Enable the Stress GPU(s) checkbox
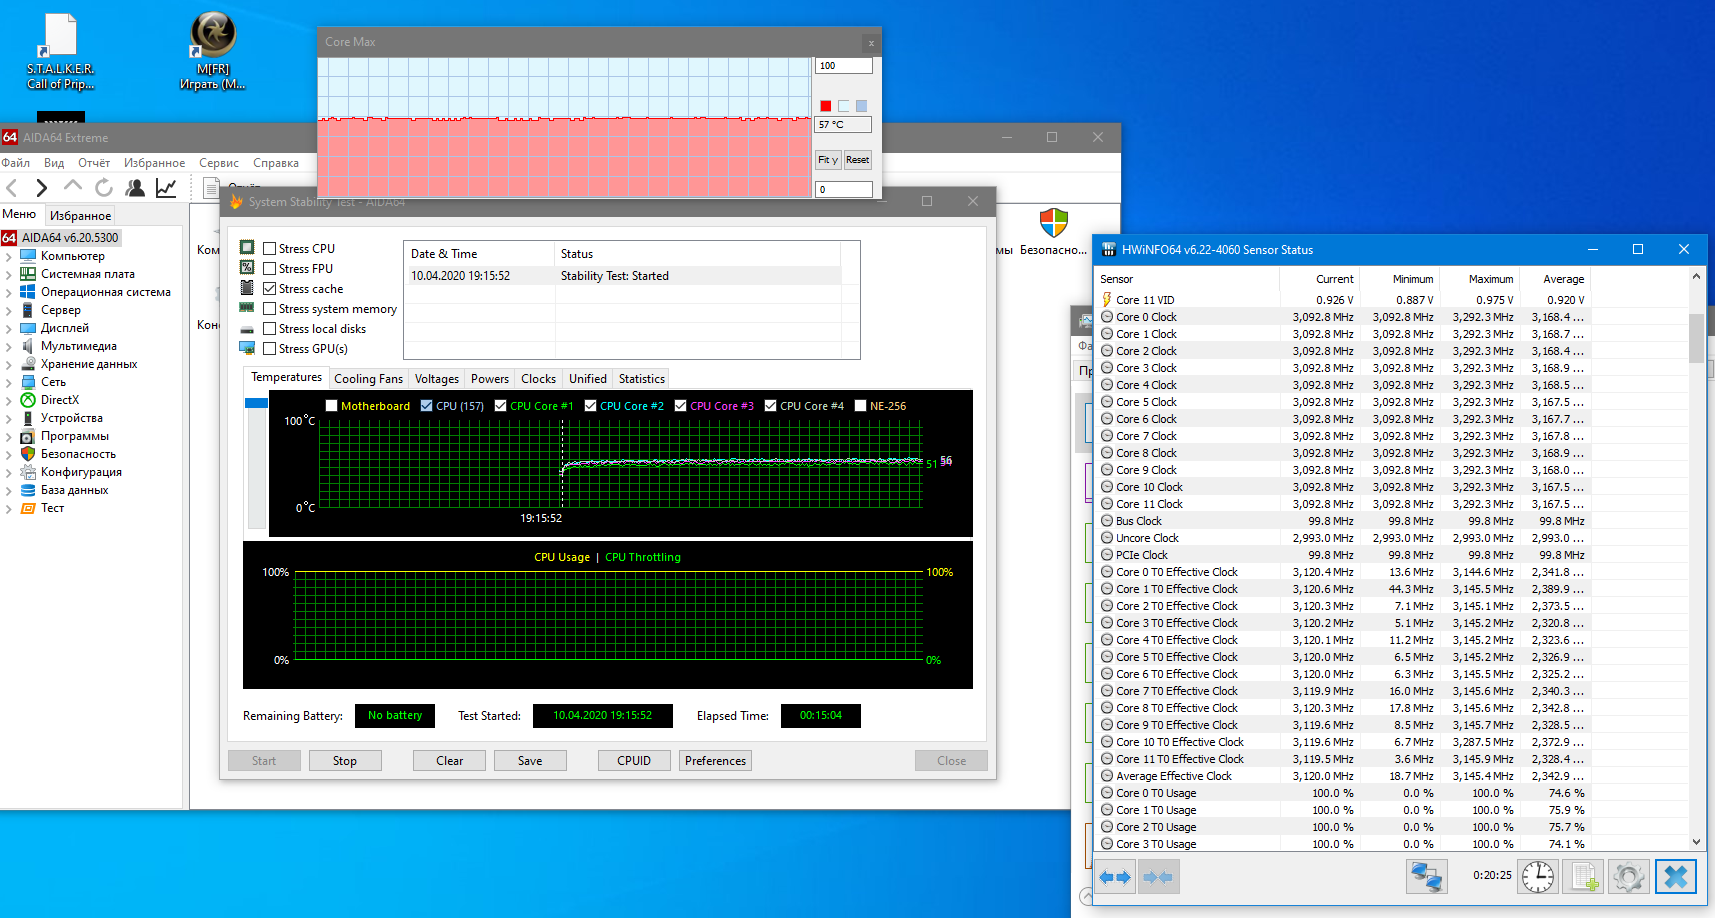Screen dimensions: 1715x918 (270, 349)
